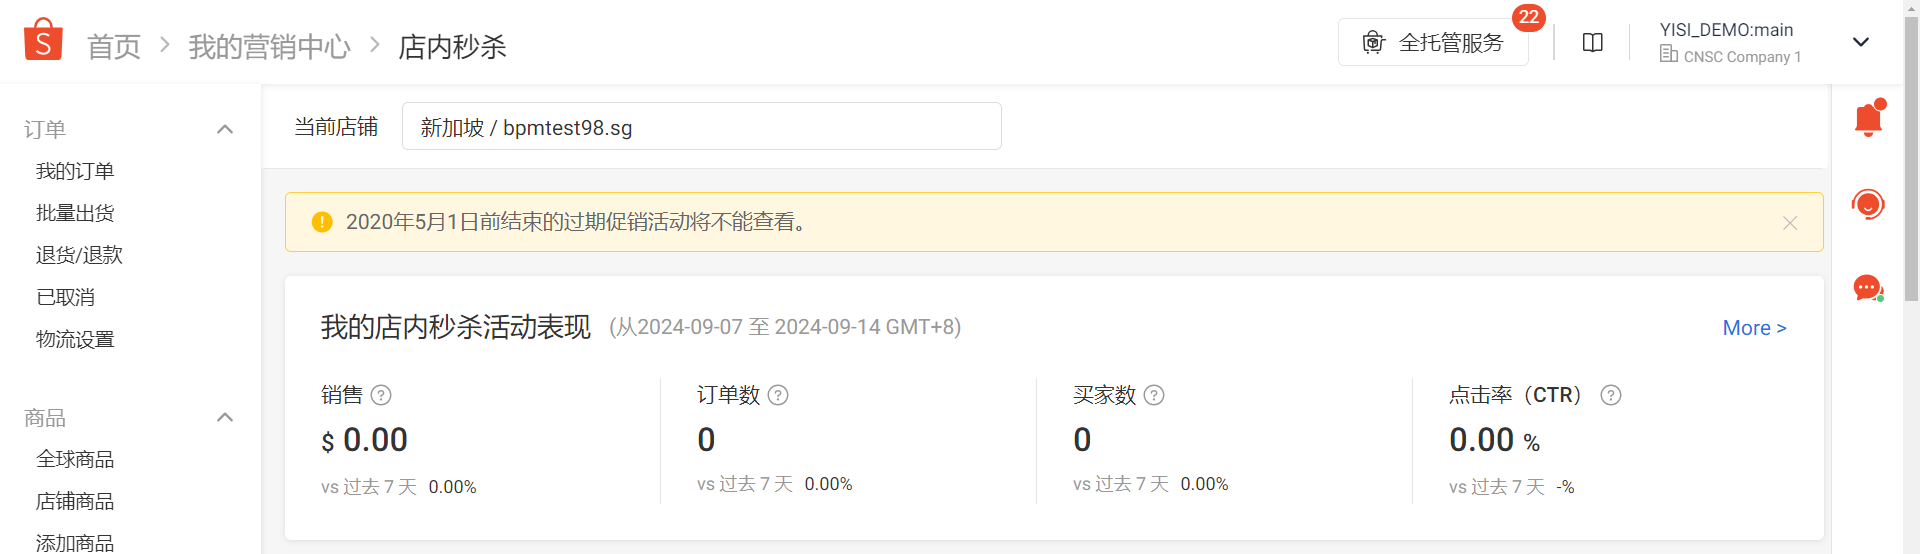Image resolution: width=1920 pixels, height=554 pixels.
Task: Click the Shopee logo icon
Action: [x=43, y=40]
